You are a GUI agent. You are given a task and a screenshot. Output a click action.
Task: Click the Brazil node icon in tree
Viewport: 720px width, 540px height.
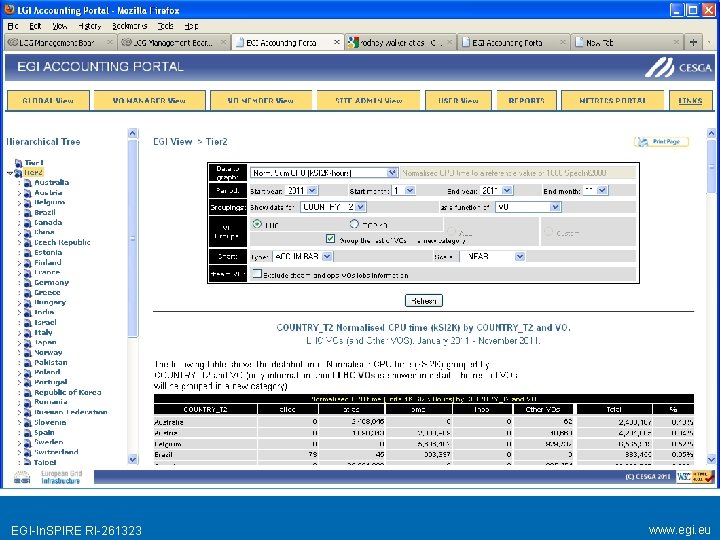pos(28,213)
